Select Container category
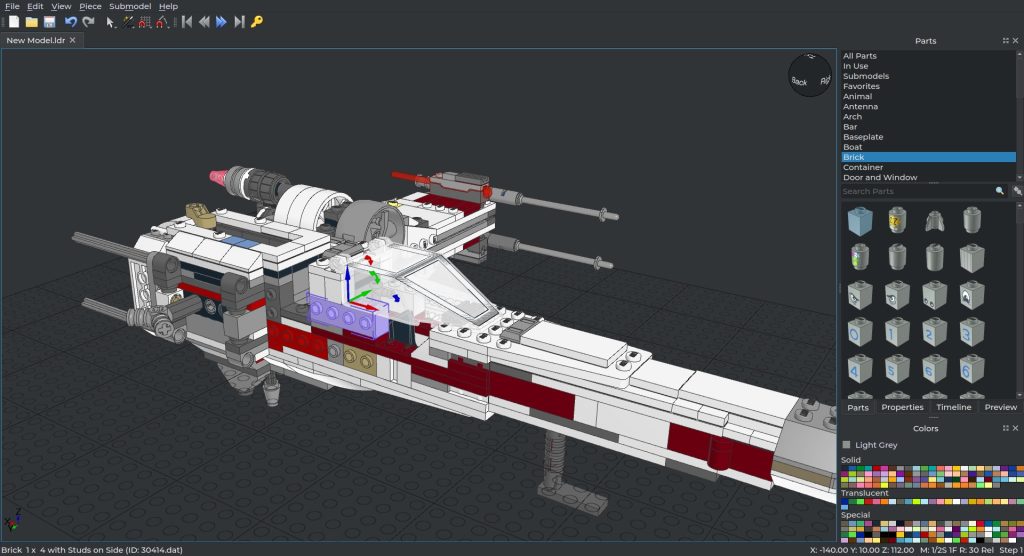Viewport: 1024px width, 556px height. coord(928,167)
